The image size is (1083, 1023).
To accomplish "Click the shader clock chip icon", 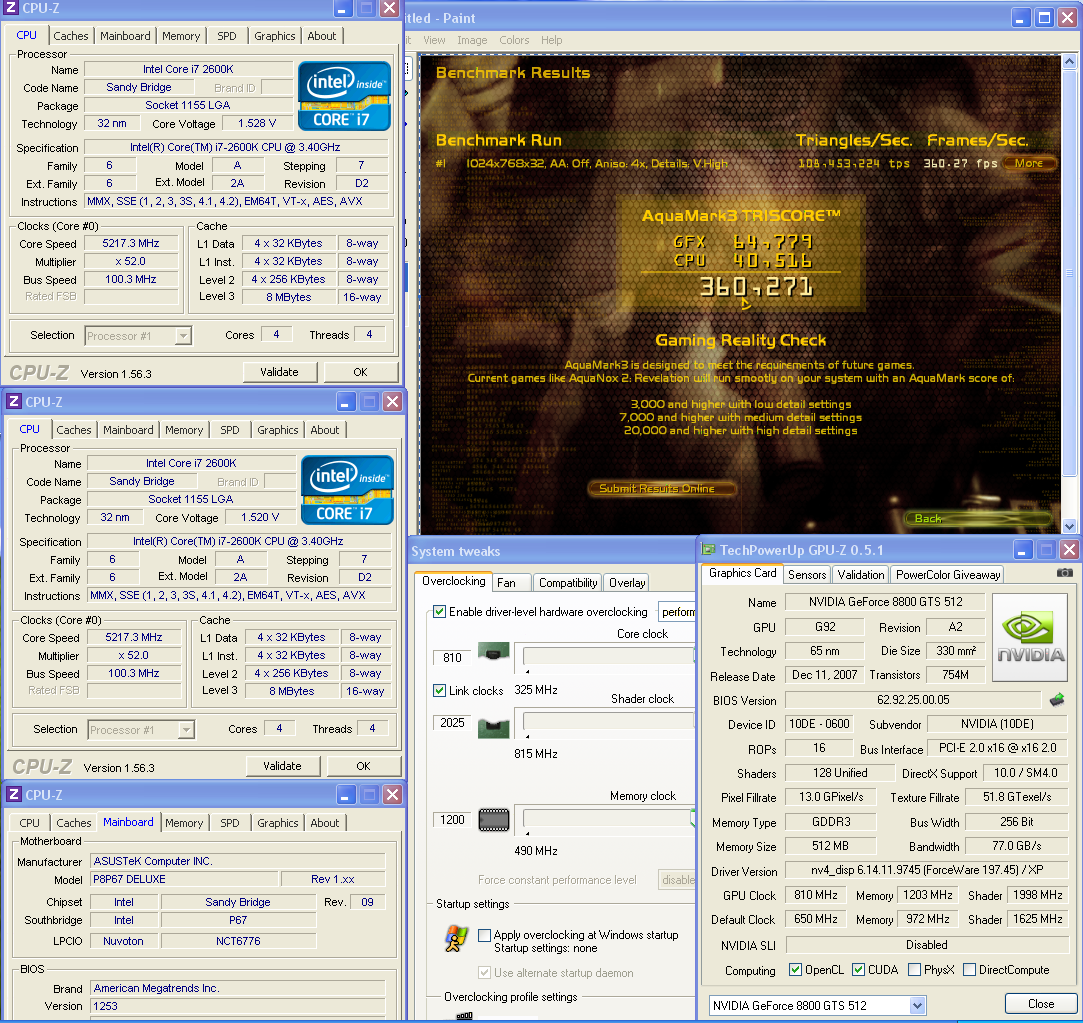I will point(494,728).
